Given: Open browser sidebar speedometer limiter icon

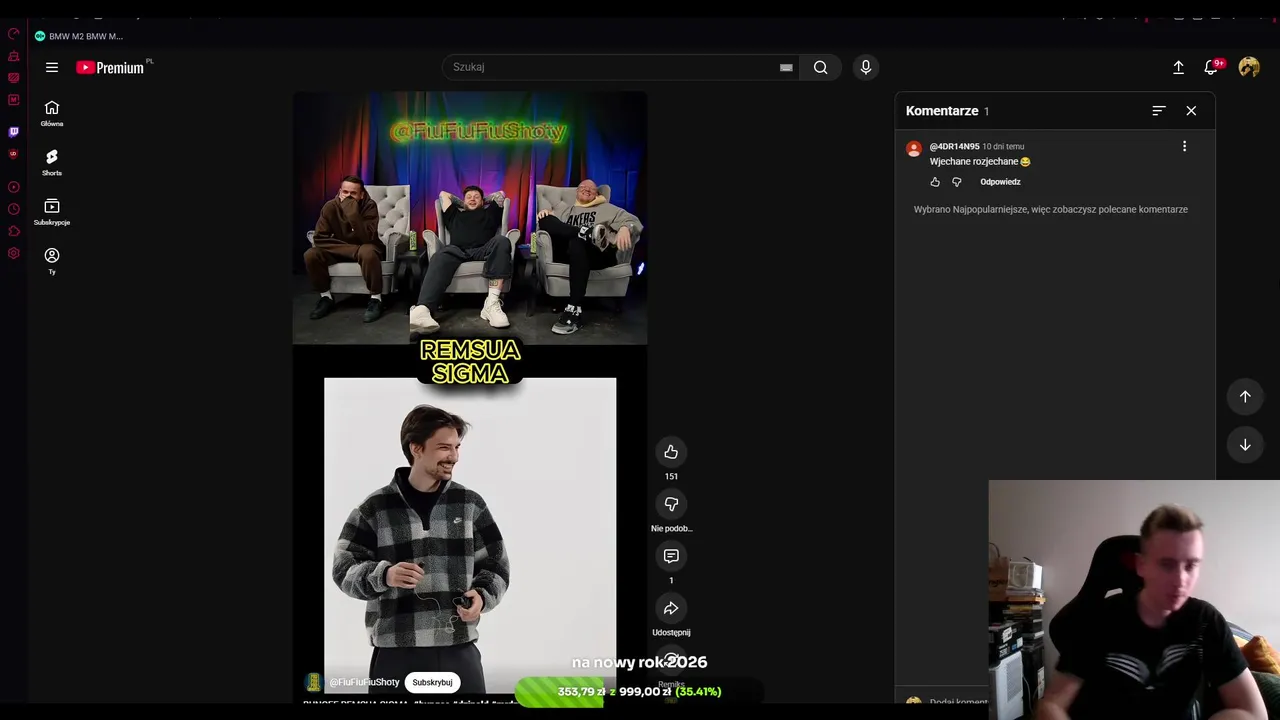Looking at the screenshot, I should (x=13, y=34).
